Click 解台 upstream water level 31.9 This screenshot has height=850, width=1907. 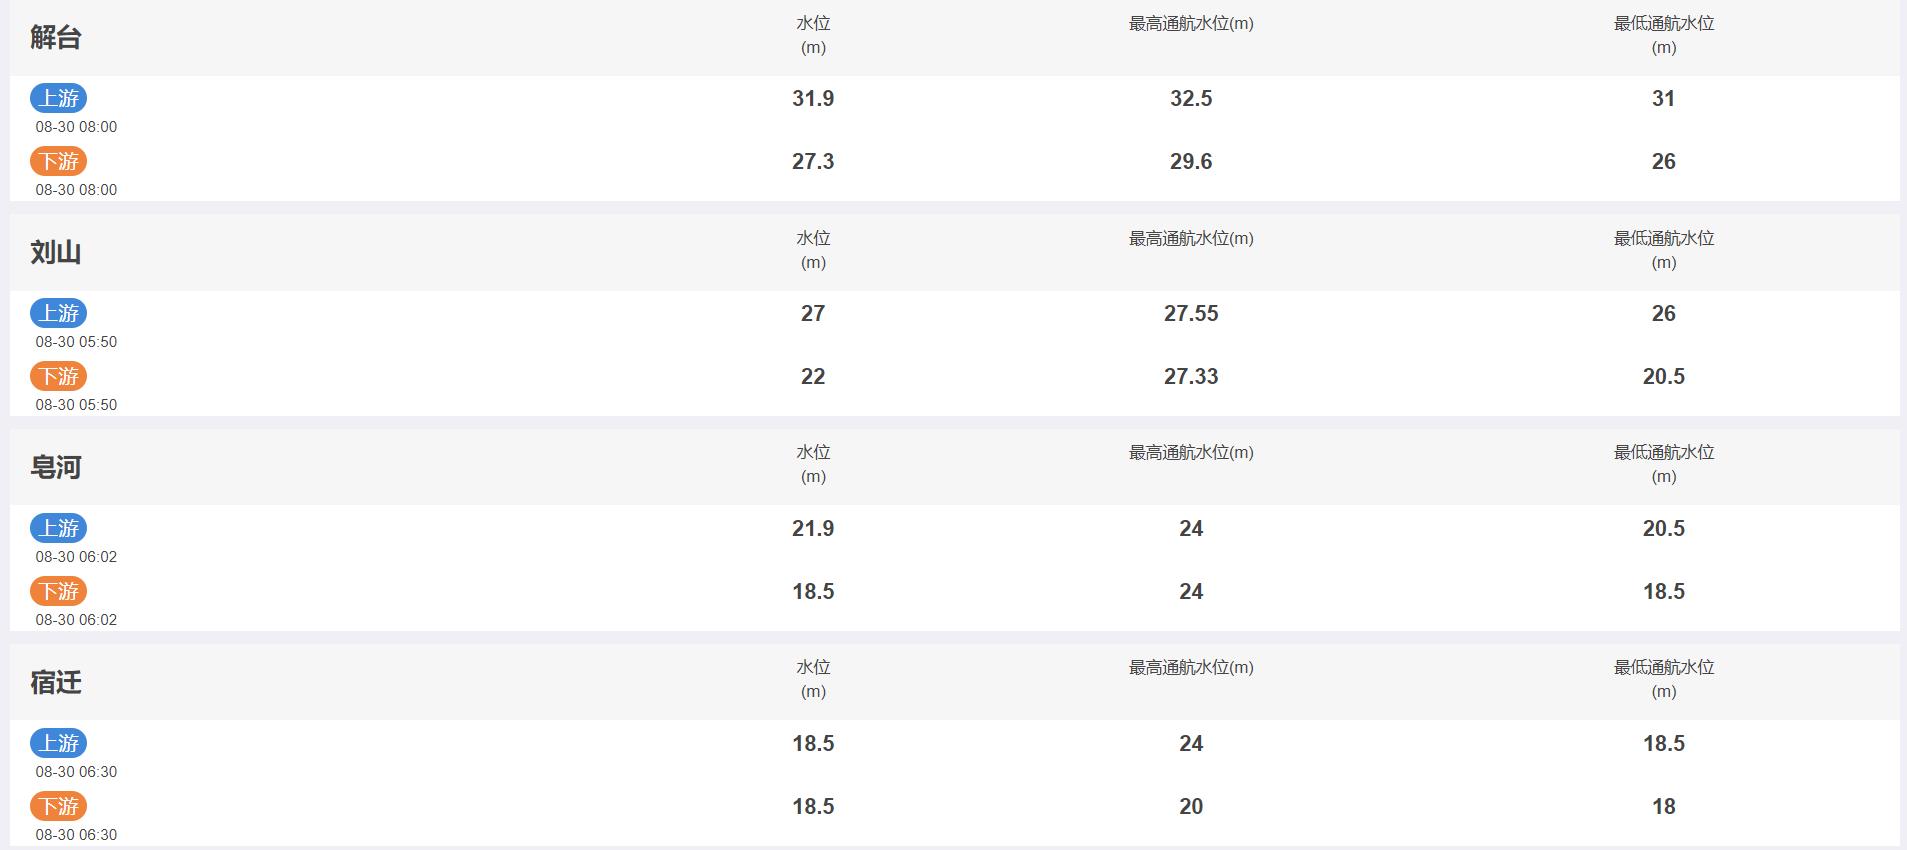[x=813, y=98]
